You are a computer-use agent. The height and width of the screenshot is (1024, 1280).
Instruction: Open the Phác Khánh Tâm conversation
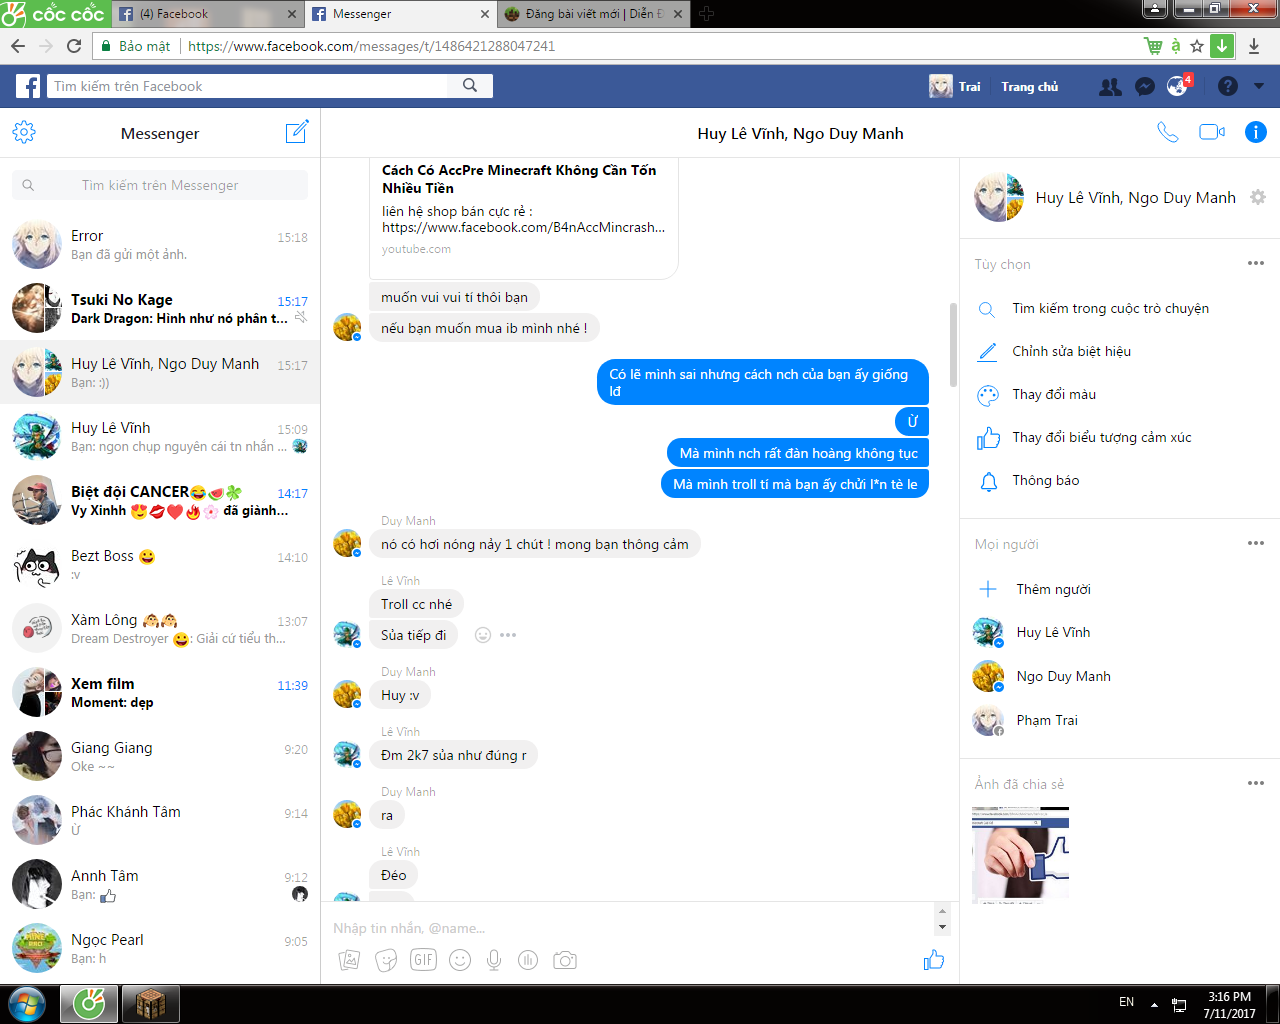(x=160, y=821)
